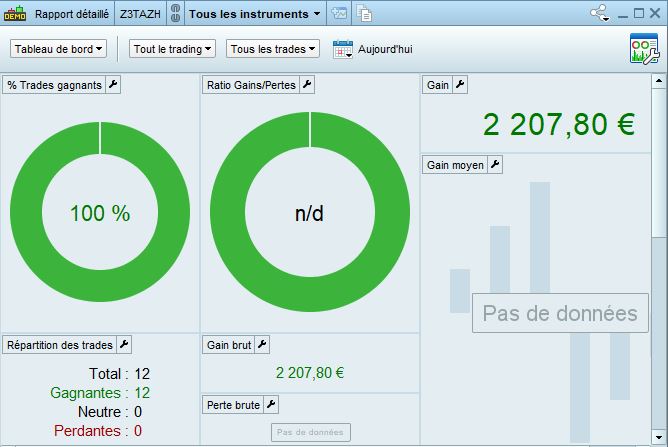Screen dimensions: 668x447
Task: Close the report window
Action: [x=655, y=13]
